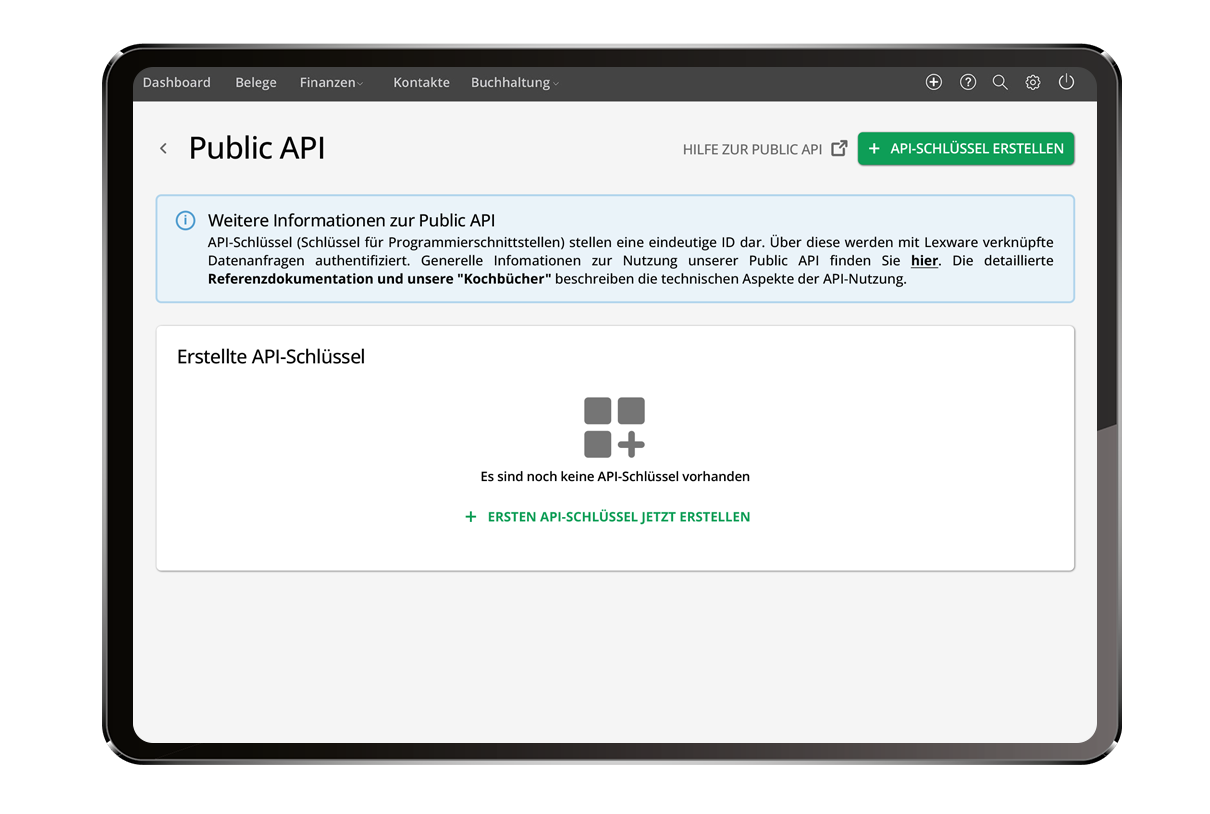Follow the underlined "hier" link
Screen dimensions: 1210x814
click(x=924, y=261)
